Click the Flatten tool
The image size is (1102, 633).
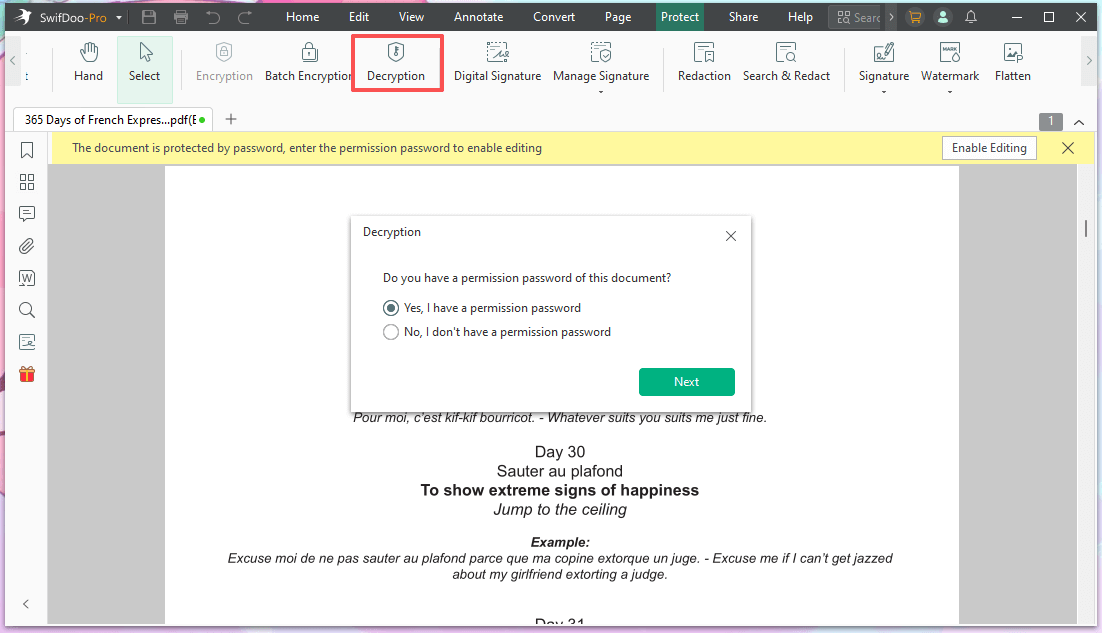(1012, 62)
